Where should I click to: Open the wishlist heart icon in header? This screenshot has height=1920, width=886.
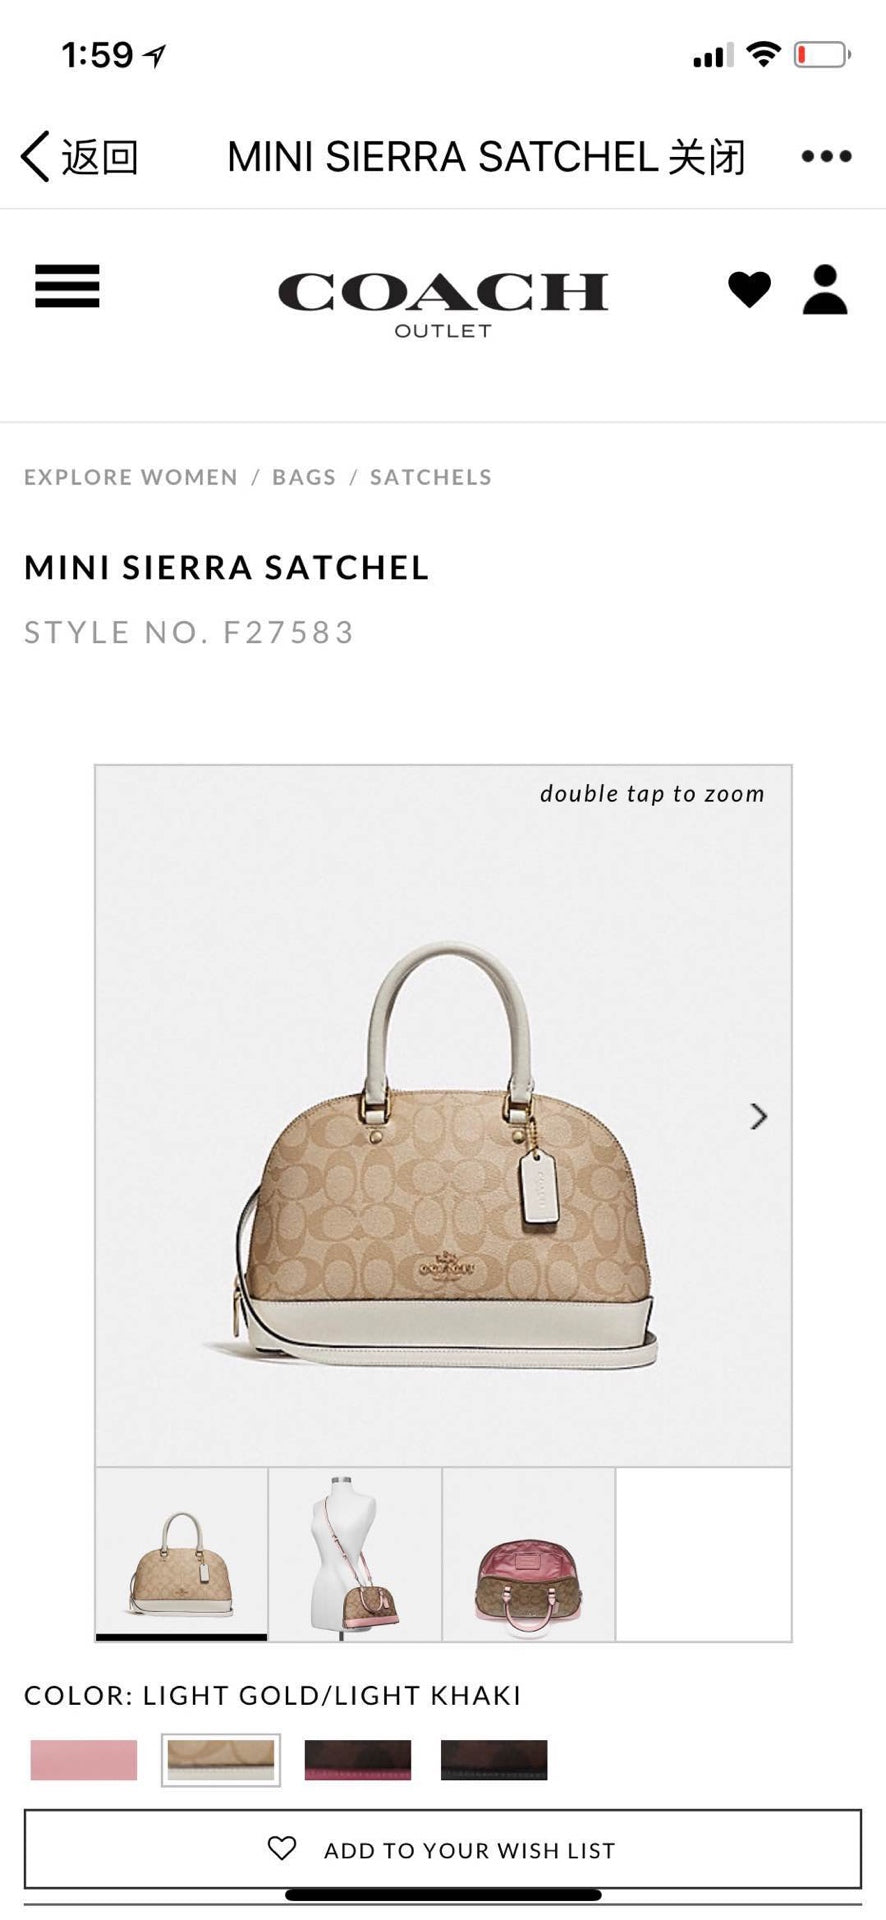pyautogui.click(x=749, y=290)
